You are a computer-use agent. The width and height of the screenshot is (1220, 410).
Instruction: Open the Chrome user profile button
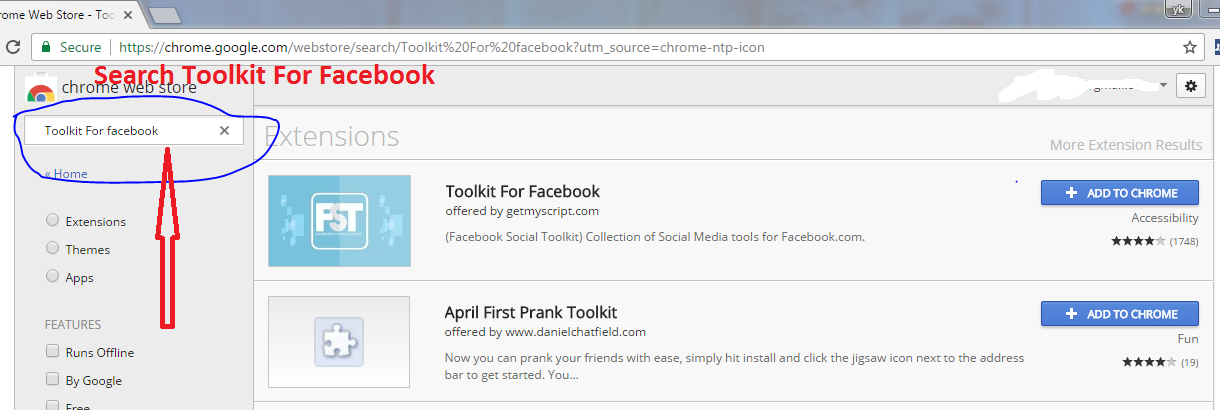click(1180, 8)
